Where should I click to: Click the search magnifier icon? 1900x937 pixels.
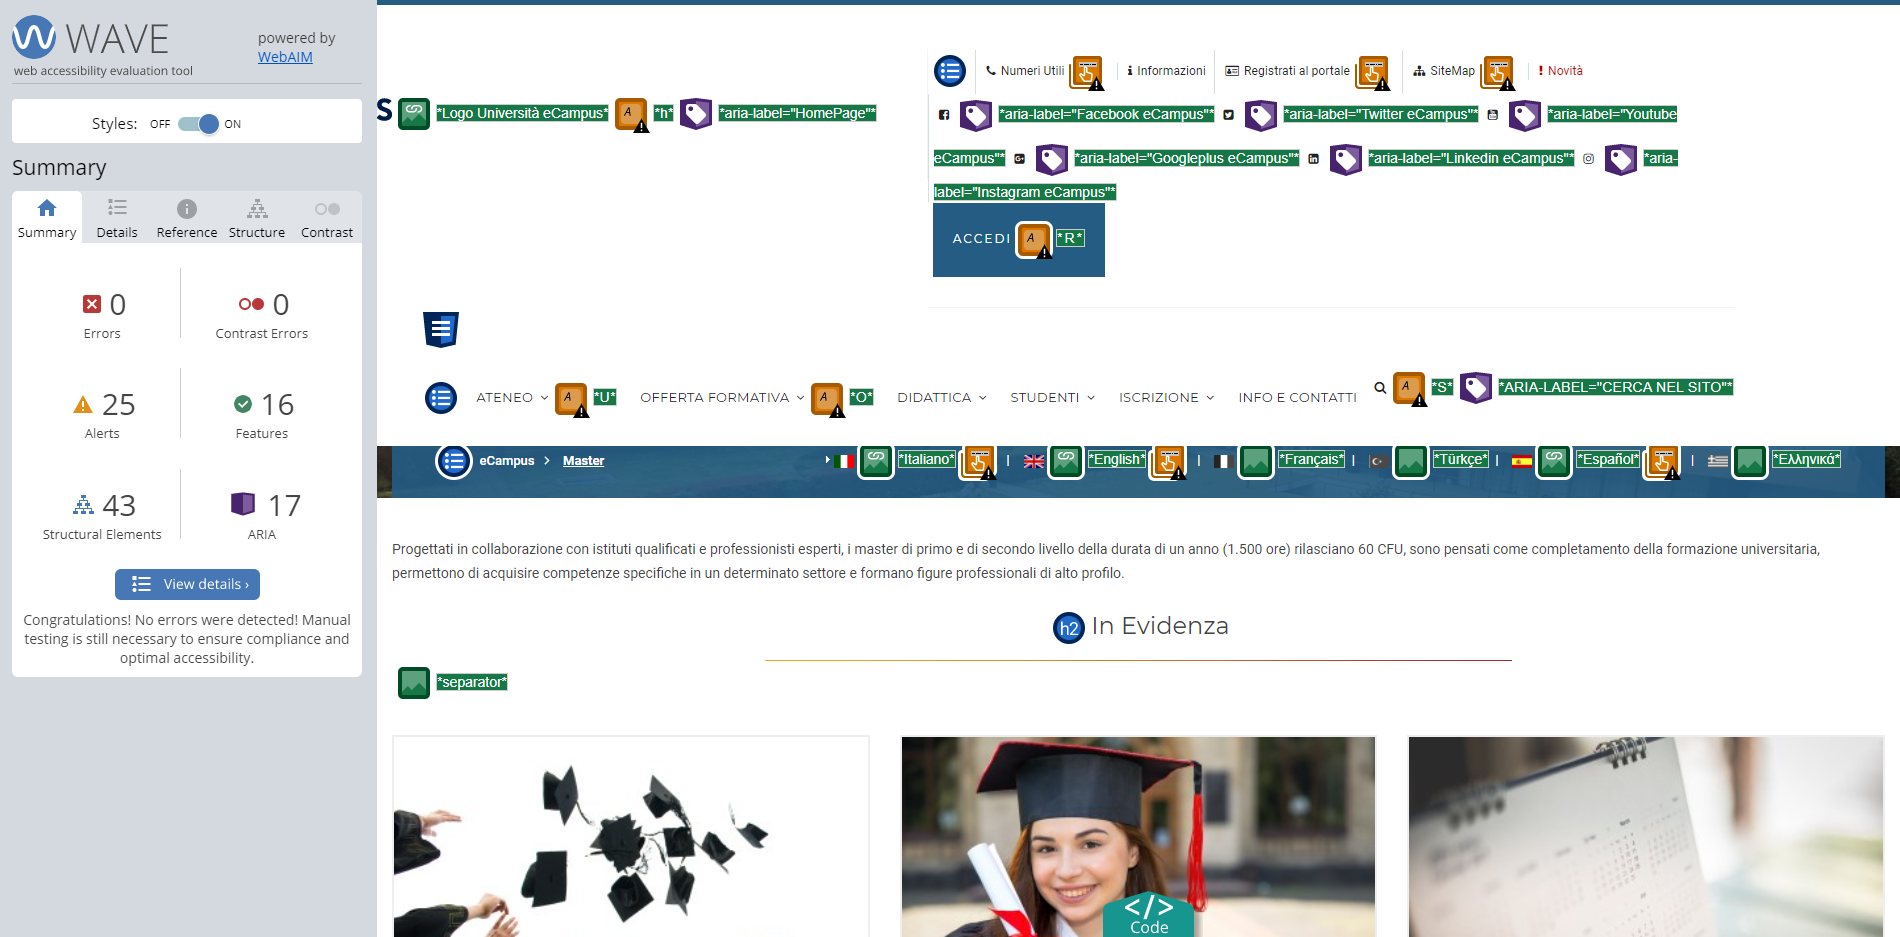coord(1380,388)
